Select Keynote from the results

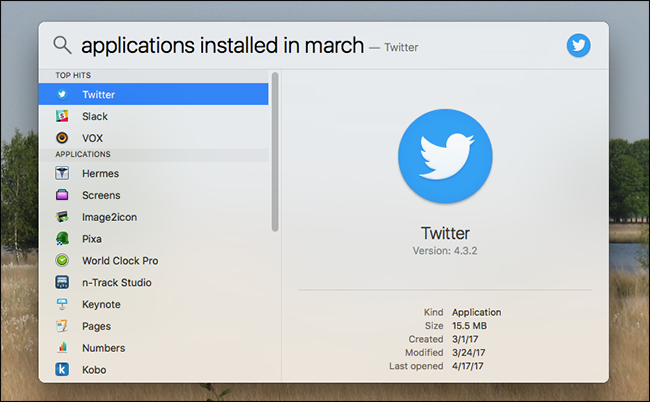pyautogui.click(x=153, y=304)
